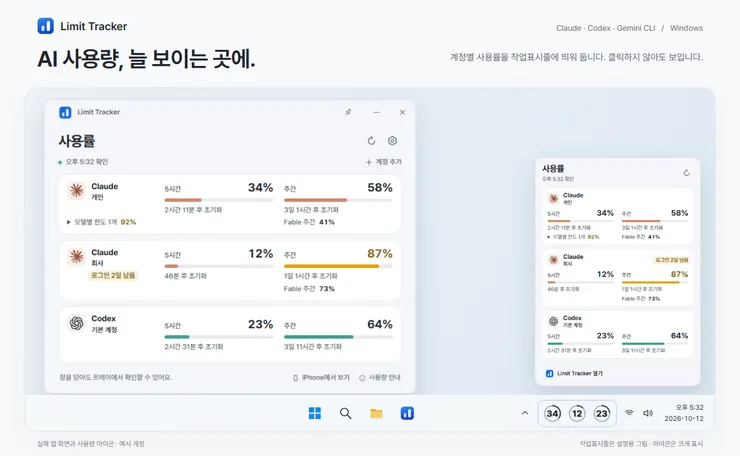Click the 34 usage circle in the tray
The image size is (740, 456).
tap(553, 414)
